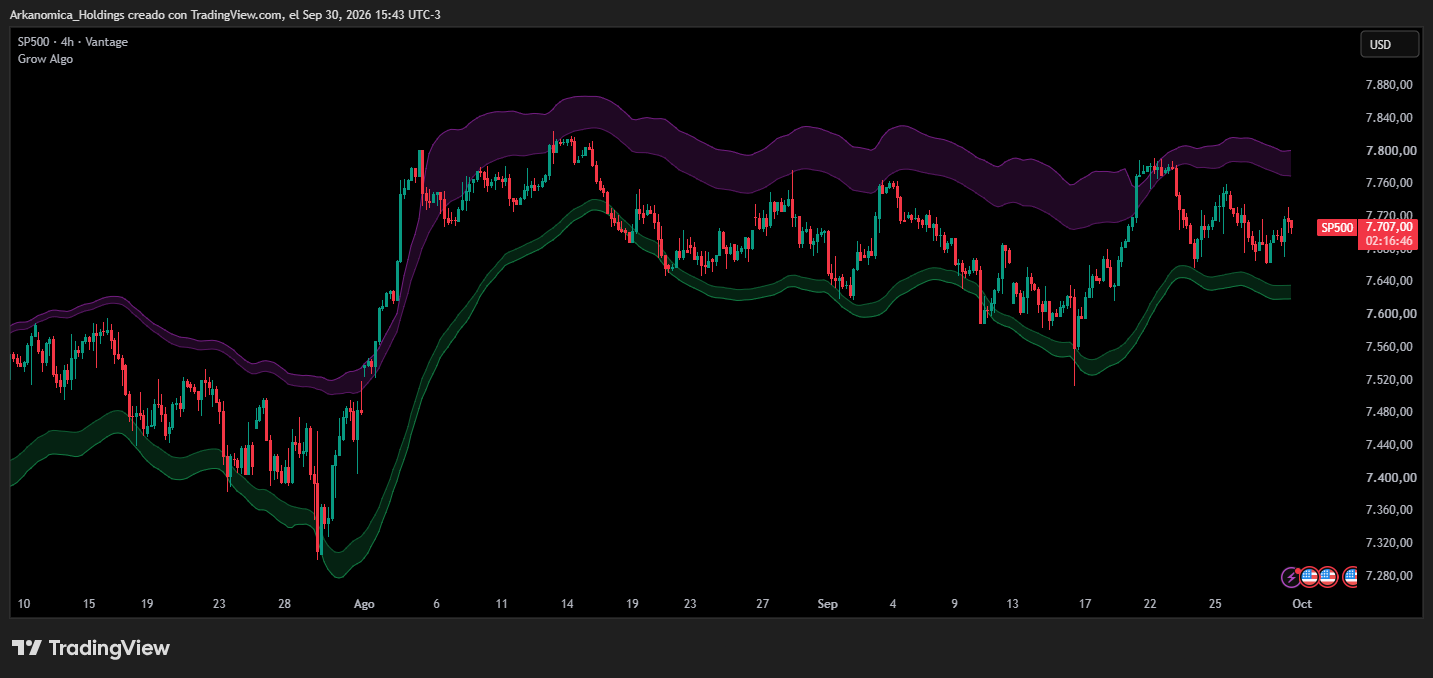Click date label 4 on time axis
This screenshot has width=1433, height=678.
pos(893,604)
